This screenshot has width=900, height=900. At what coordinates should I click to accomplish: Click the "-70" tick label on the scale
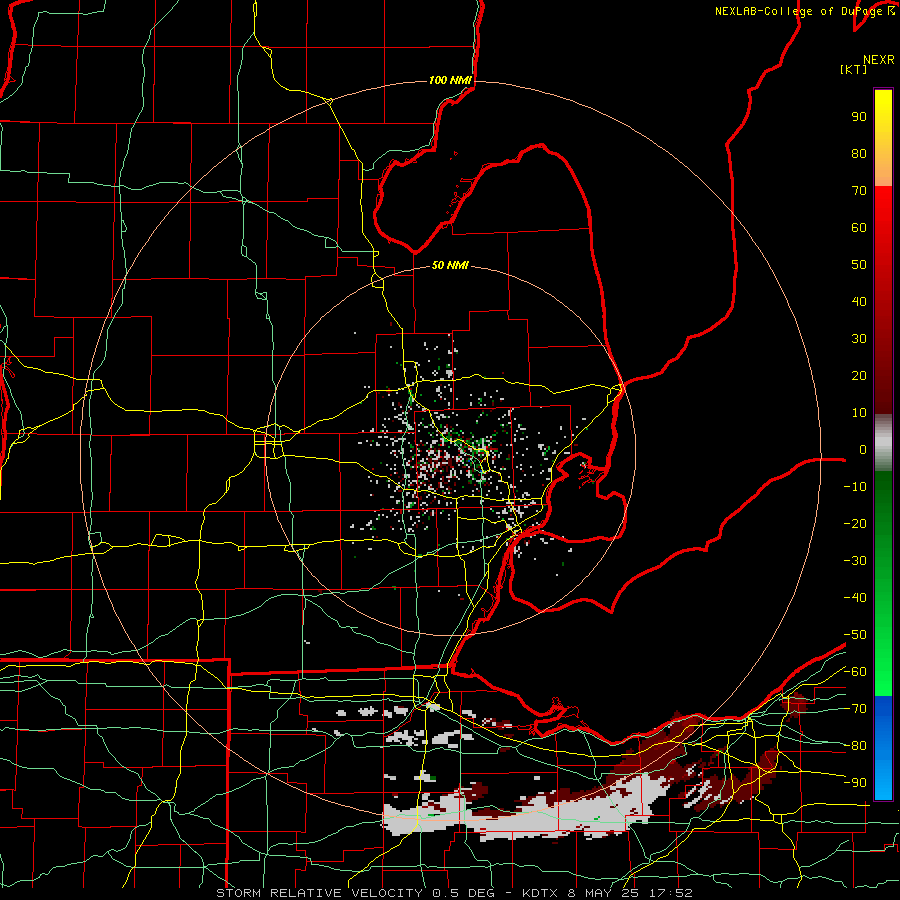pos(855,709)
